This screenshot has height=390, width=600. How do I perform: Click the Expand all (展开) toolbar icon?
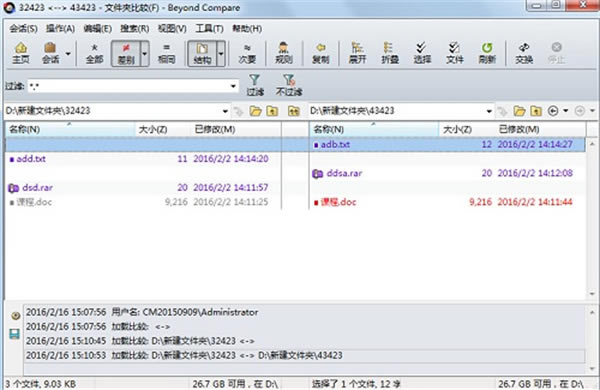(357, 53)
